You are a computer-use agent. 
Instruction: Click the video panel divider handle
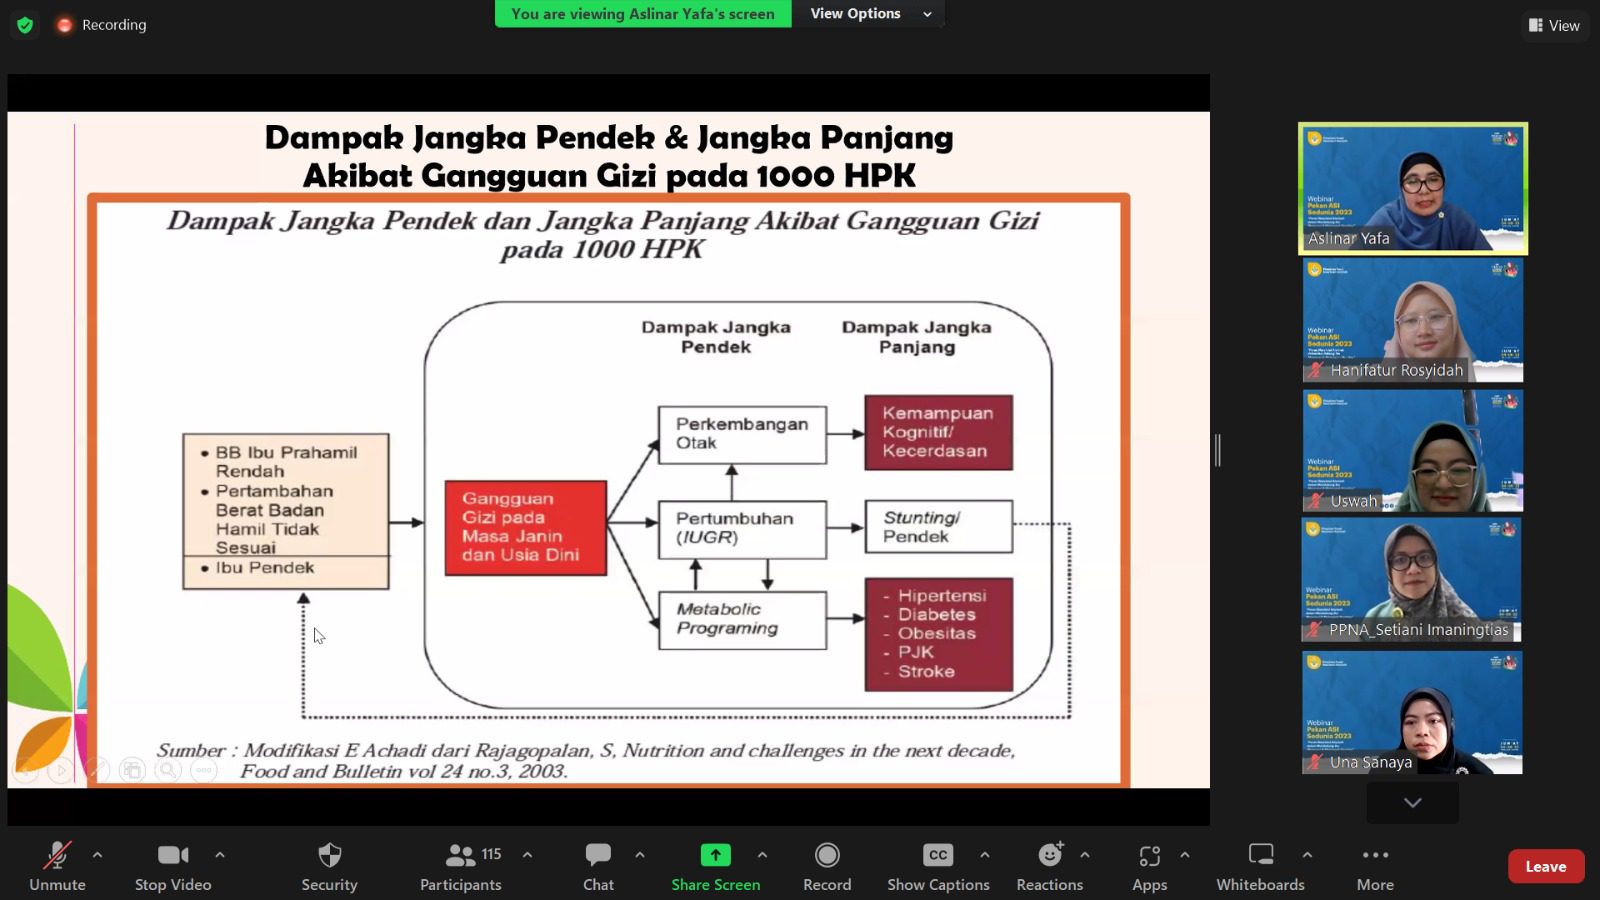(1218, 450)
